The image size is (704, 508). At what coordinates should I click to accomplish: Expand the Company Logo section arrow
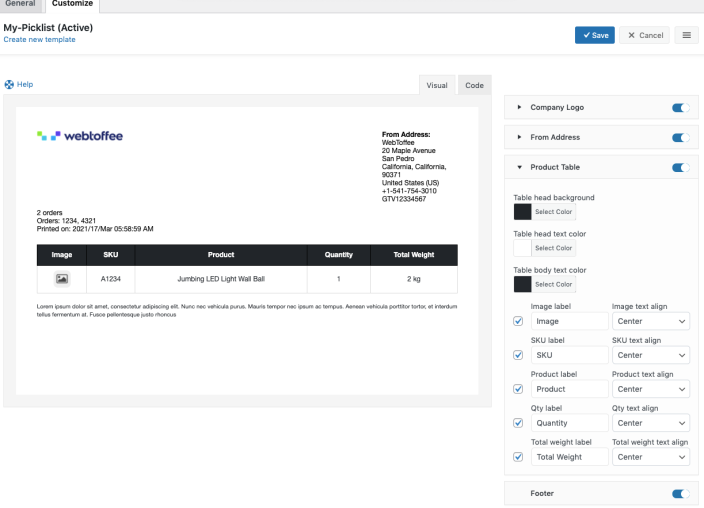tap(519, 107)
